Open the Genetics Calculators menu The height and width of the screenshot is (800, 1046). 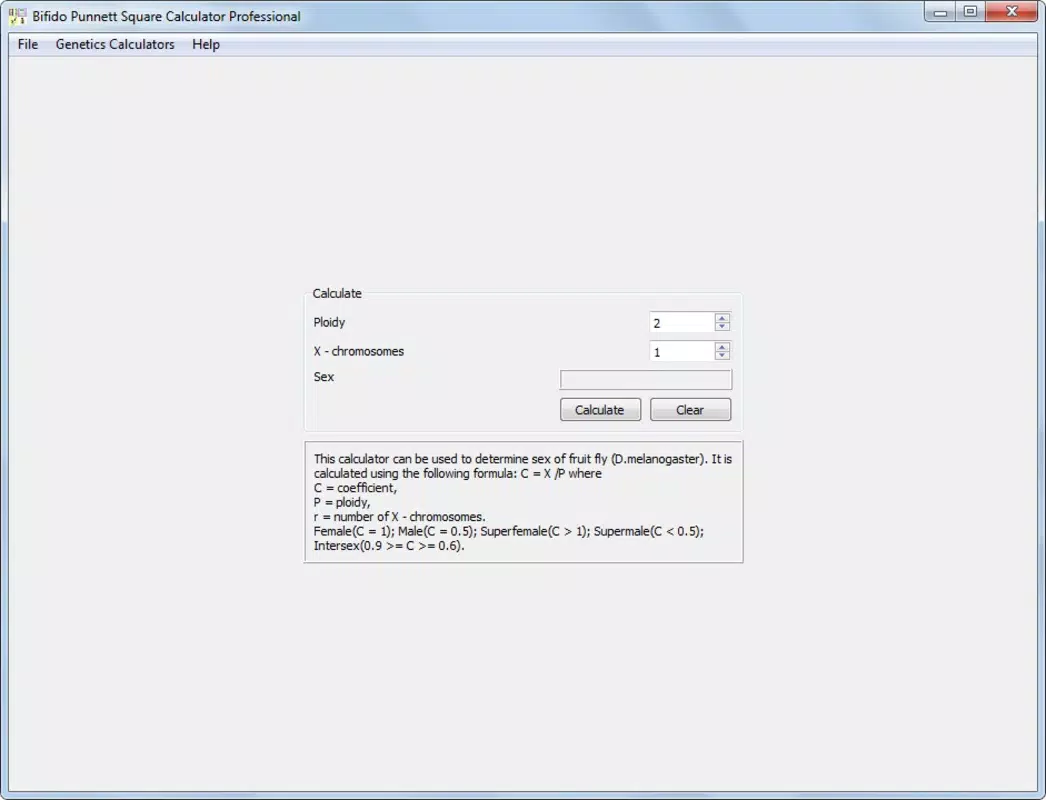point(115,44)
